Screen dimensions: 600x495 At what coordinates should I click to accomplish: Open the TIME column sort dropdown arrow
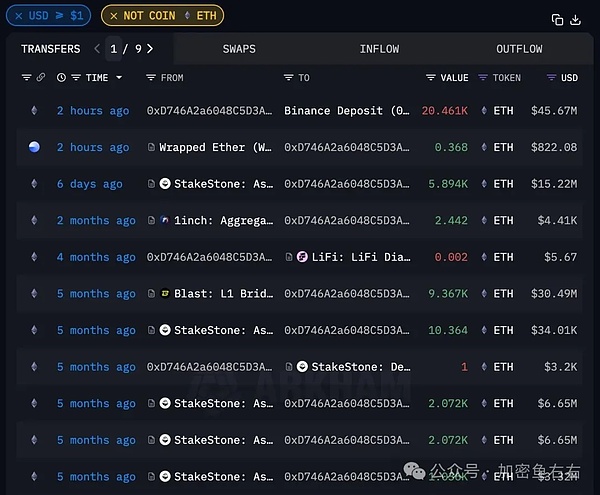119,77
